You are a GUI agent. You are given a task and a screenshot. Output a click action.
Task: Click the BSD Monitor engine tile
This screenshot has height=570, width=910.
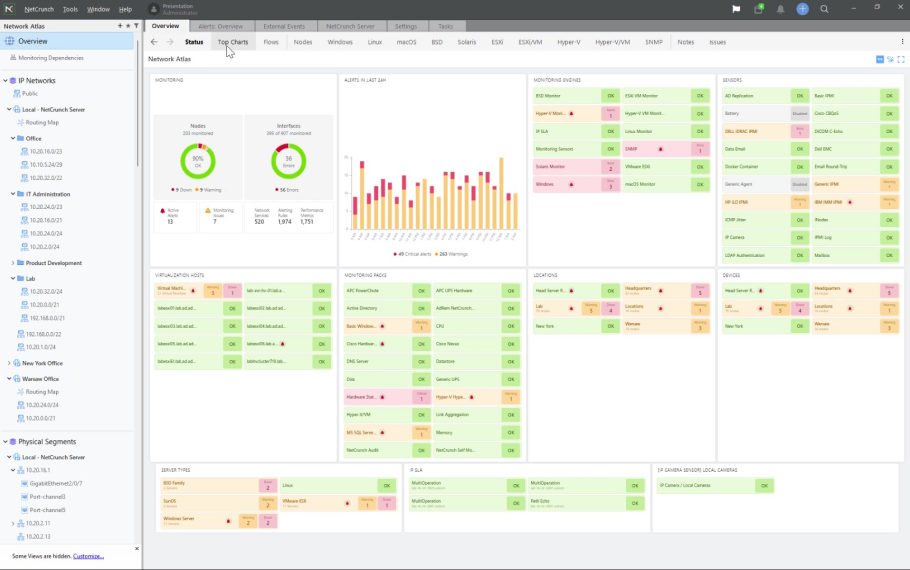coord(576,96)
